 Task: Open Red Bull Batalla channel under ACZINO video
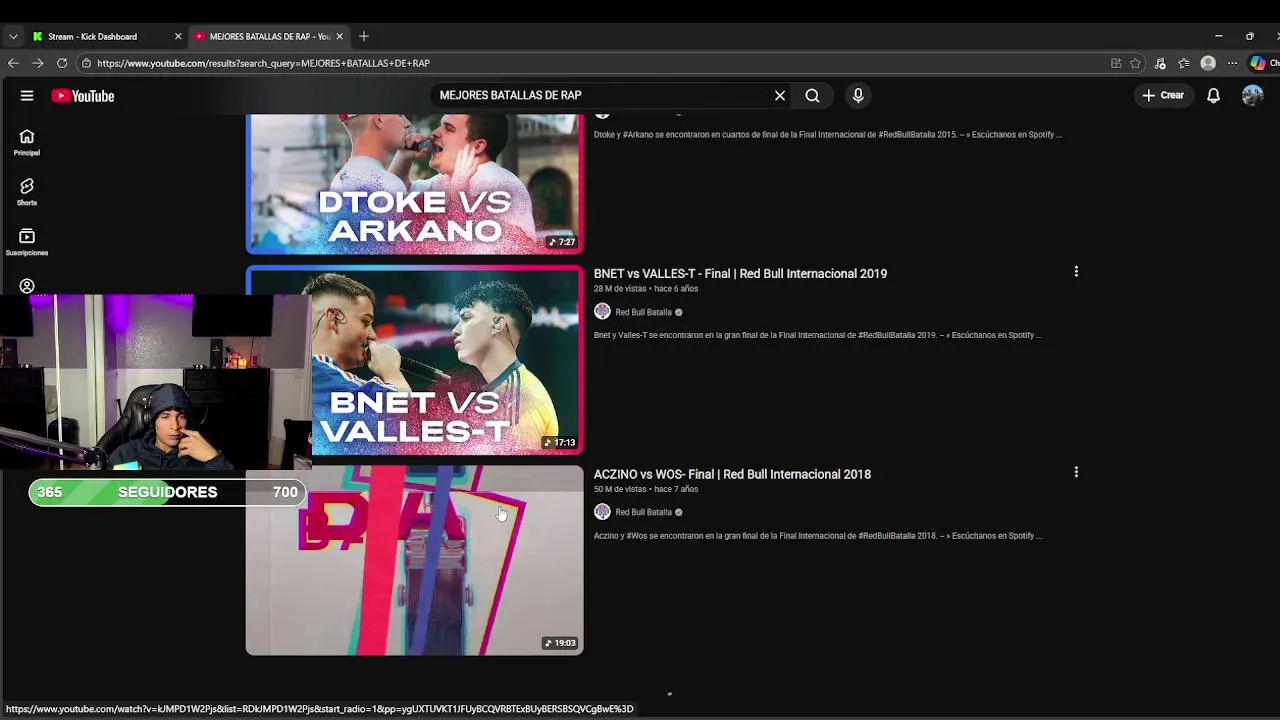pos(643,512)
